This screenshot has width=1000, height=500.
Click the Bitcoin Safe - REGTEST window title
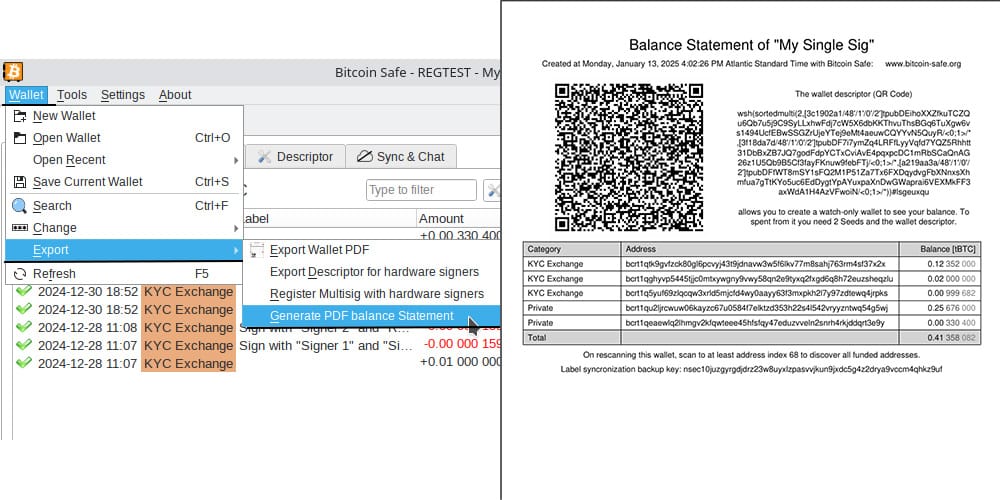[x=417, y=73]
